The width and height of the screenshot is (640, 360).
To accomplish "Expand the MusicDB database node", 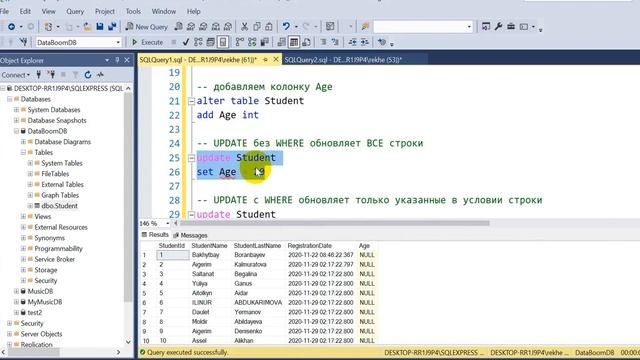I will pyautogui.click(x=16, y=291).
